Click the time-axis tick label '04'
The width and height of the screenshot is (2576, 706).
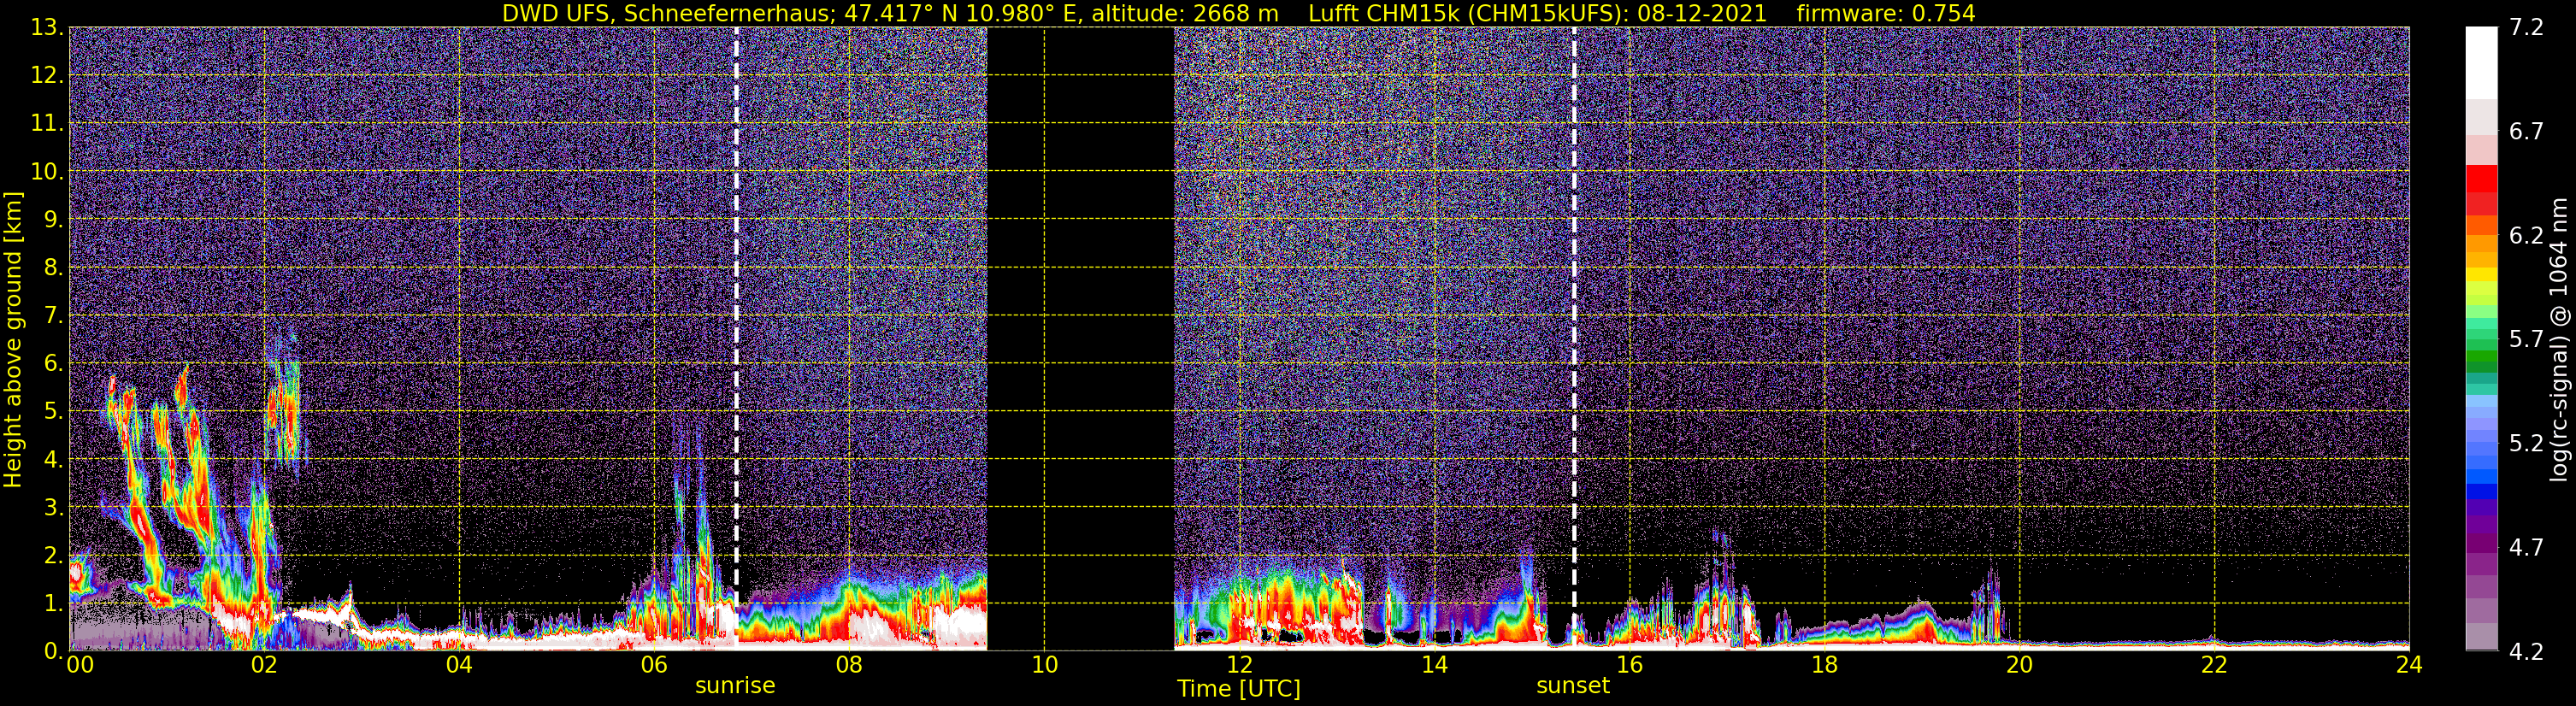point(459,665)
